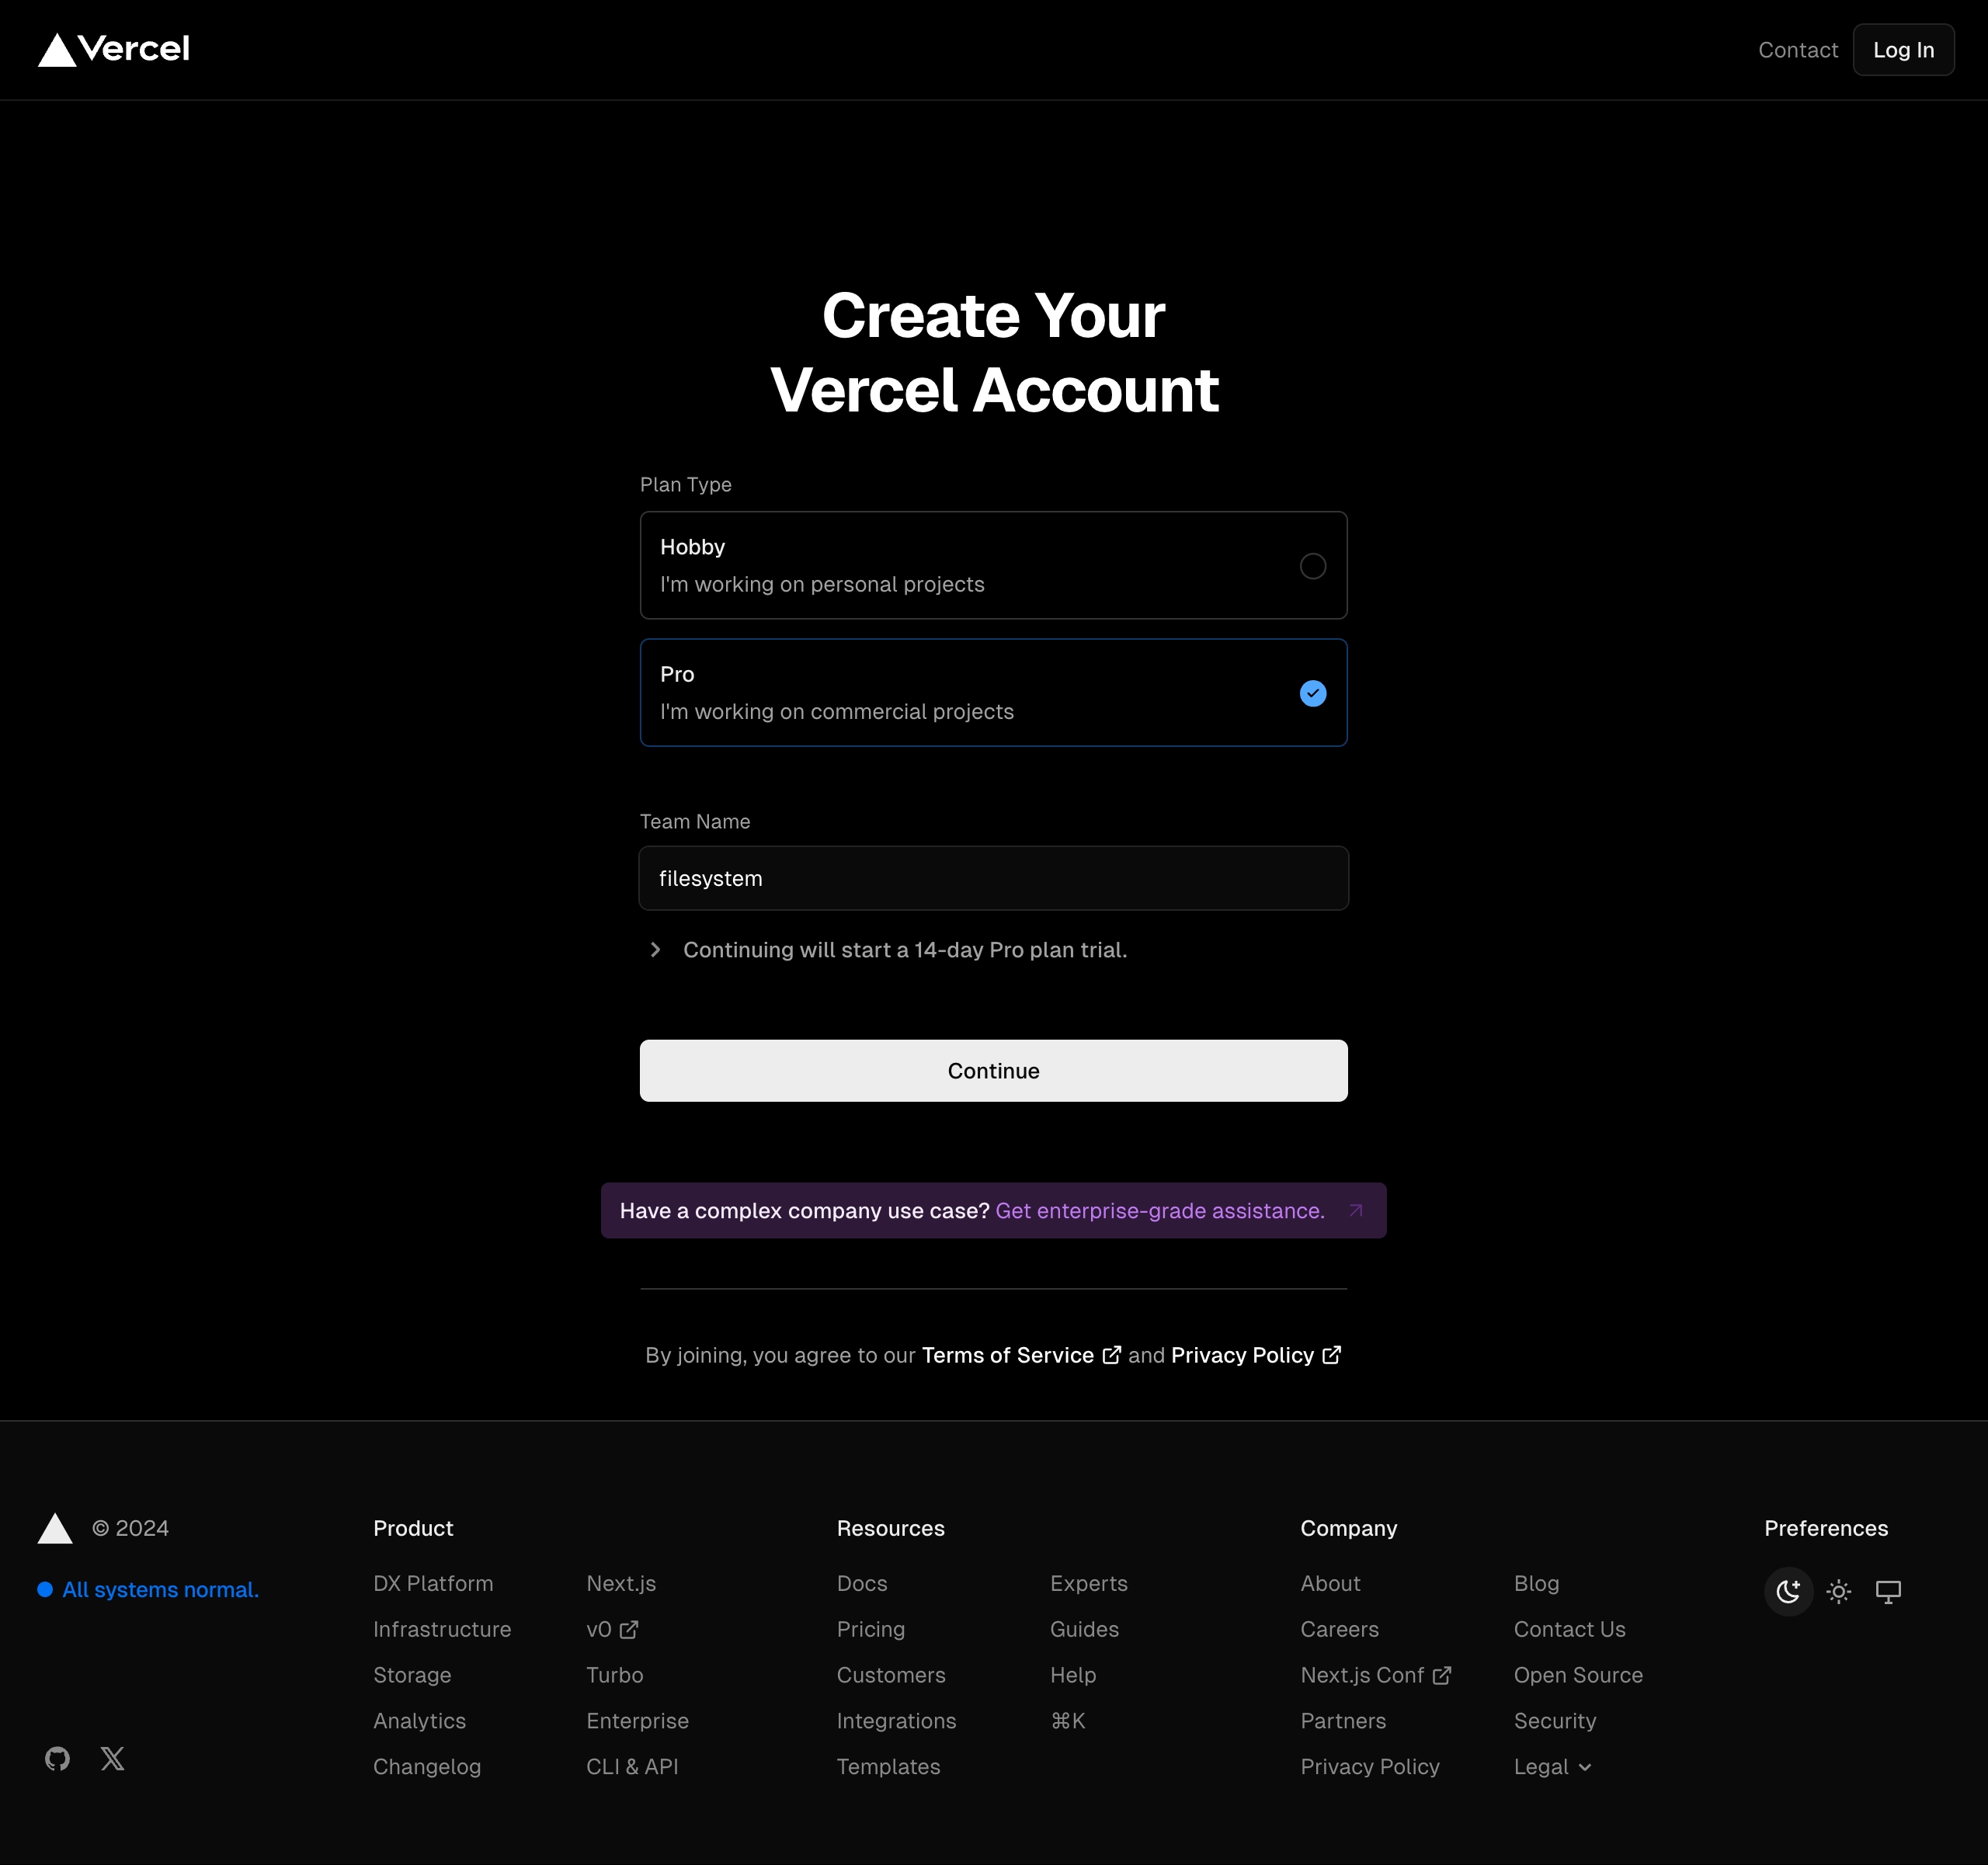The image size is (1988, 1865).
Task: Open Careers link in Company
Action: pyautogui.click(x=1339, y=1630)
